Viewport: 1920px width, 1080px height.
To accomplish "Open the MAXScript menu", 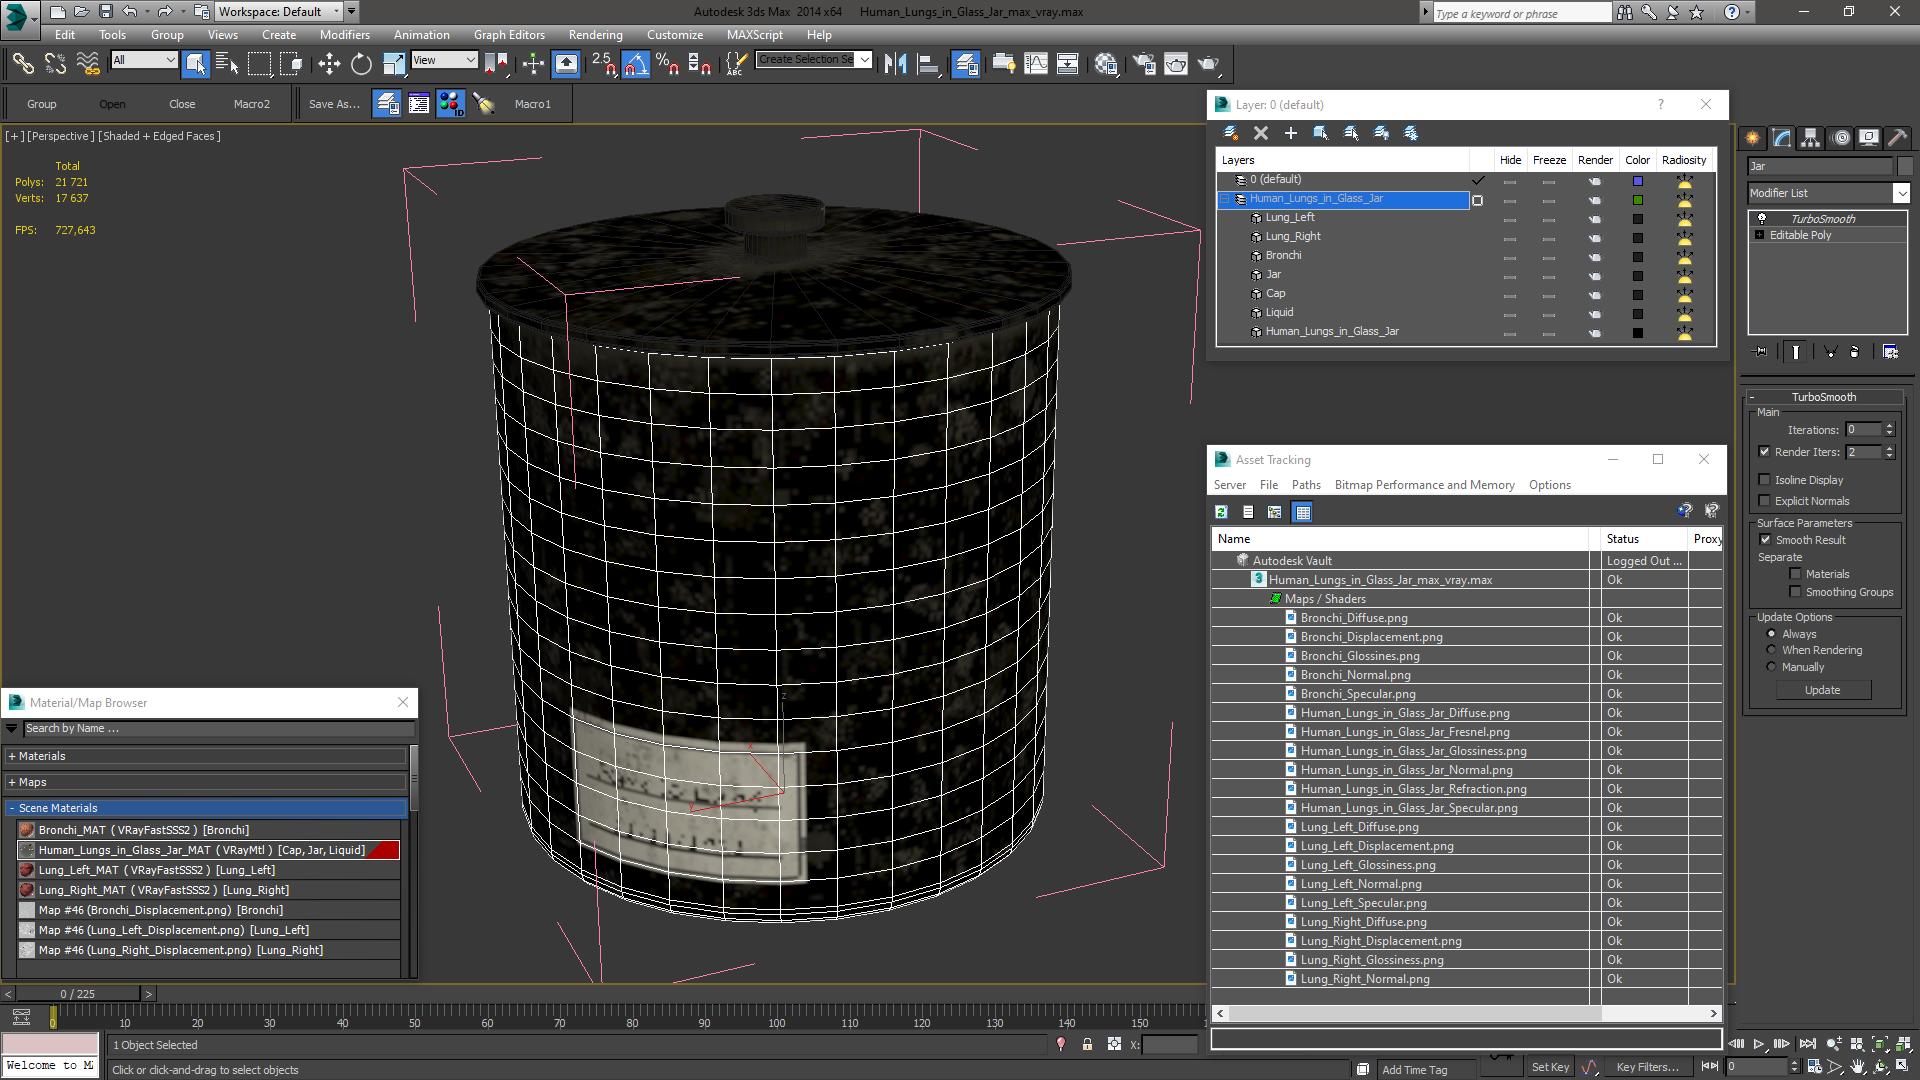I will coord(755,34).
